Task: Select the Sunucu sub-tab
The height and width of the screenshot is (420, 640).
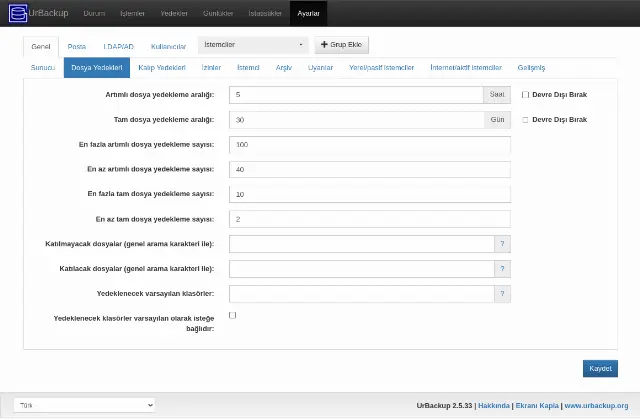Action: [43, 68]
